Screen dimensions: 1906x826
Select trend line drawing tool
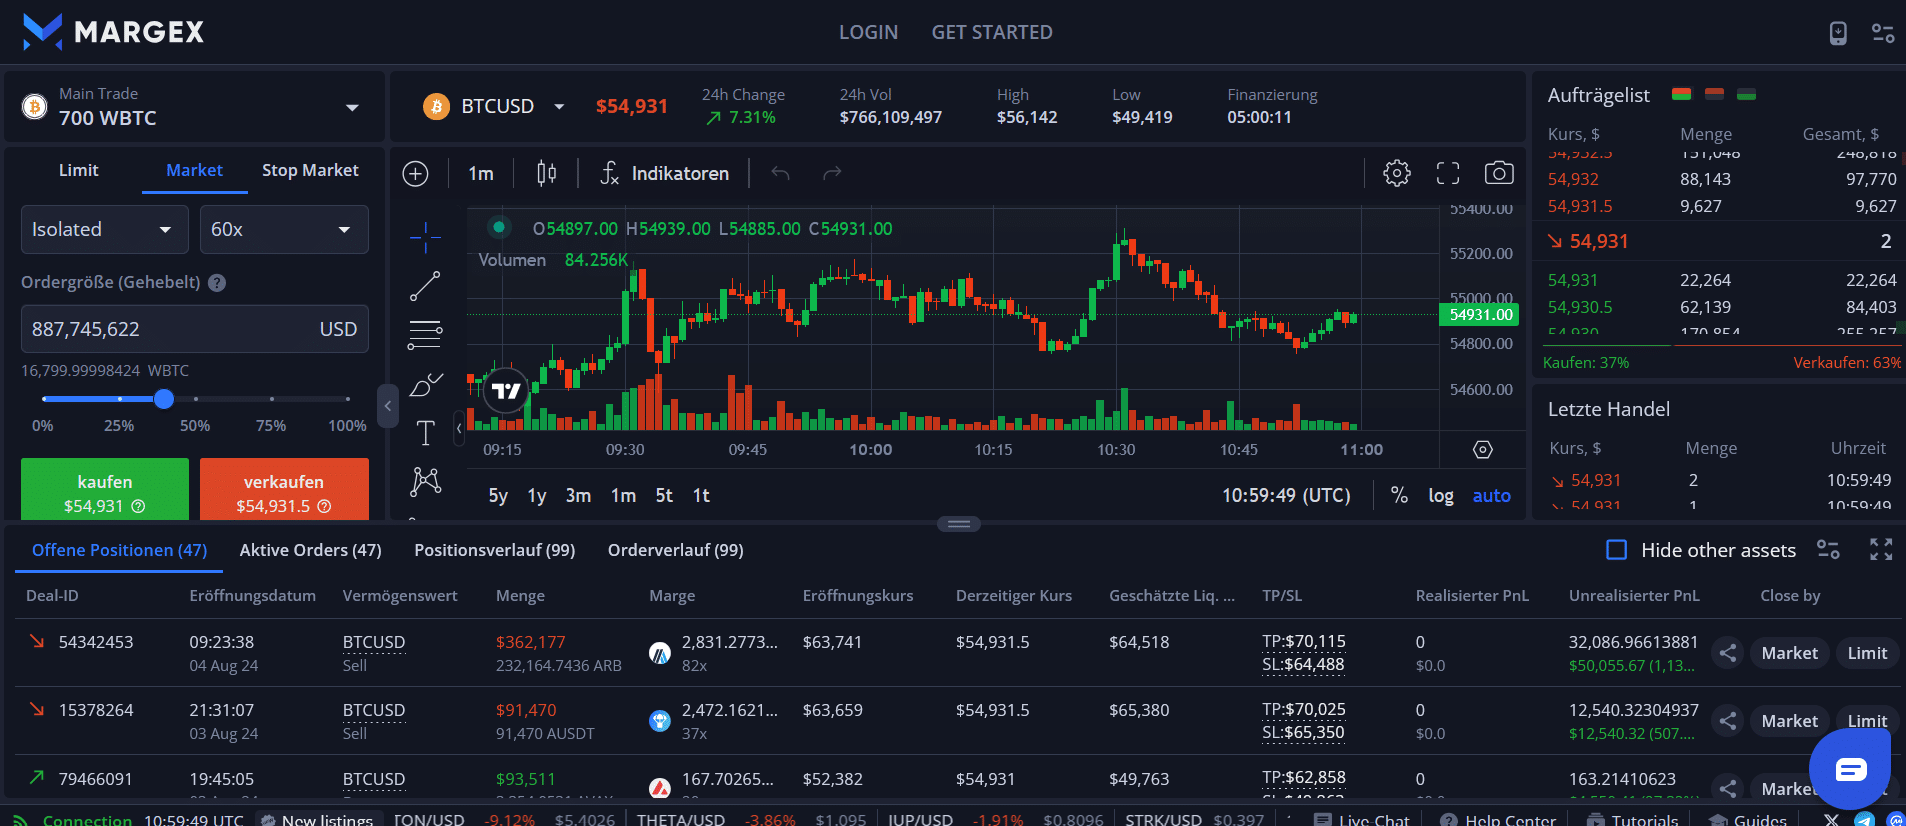pos(425,286)
